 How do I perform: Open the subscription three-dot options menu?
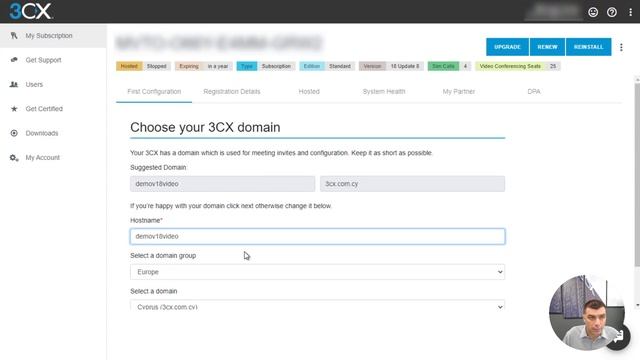[x=621, y=47]
